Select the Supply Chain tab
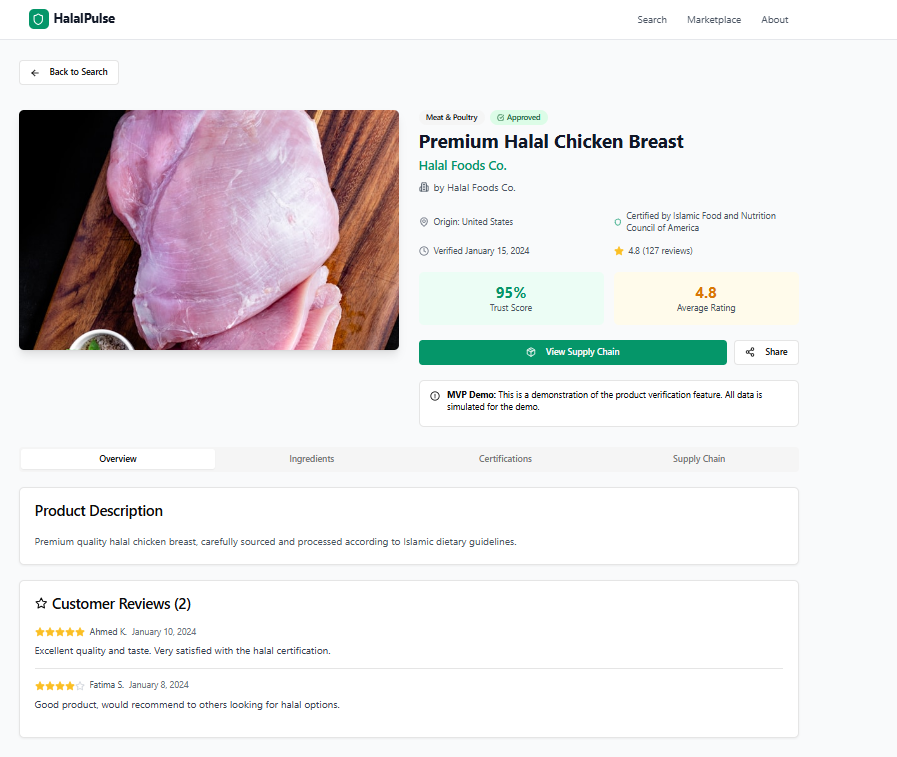This screenshot has width=897, height=757. (698, 458)
